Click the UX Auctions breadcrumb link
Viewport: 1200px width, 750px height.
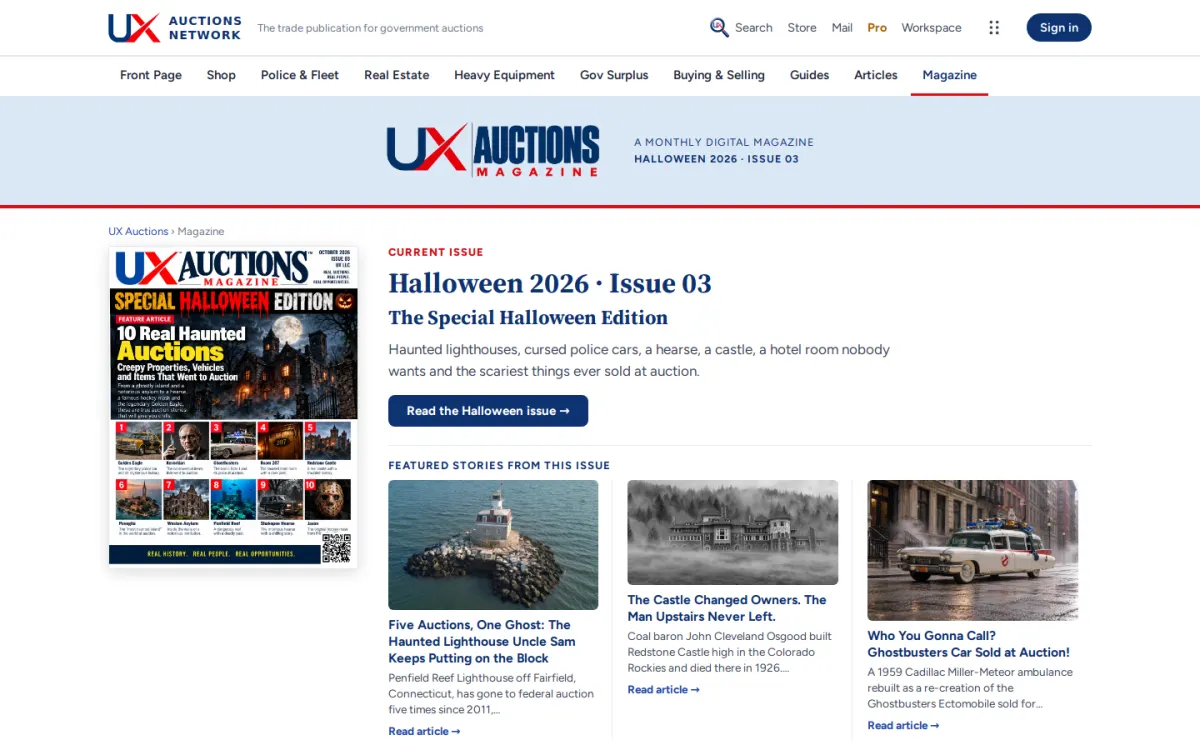click(138, 231)
